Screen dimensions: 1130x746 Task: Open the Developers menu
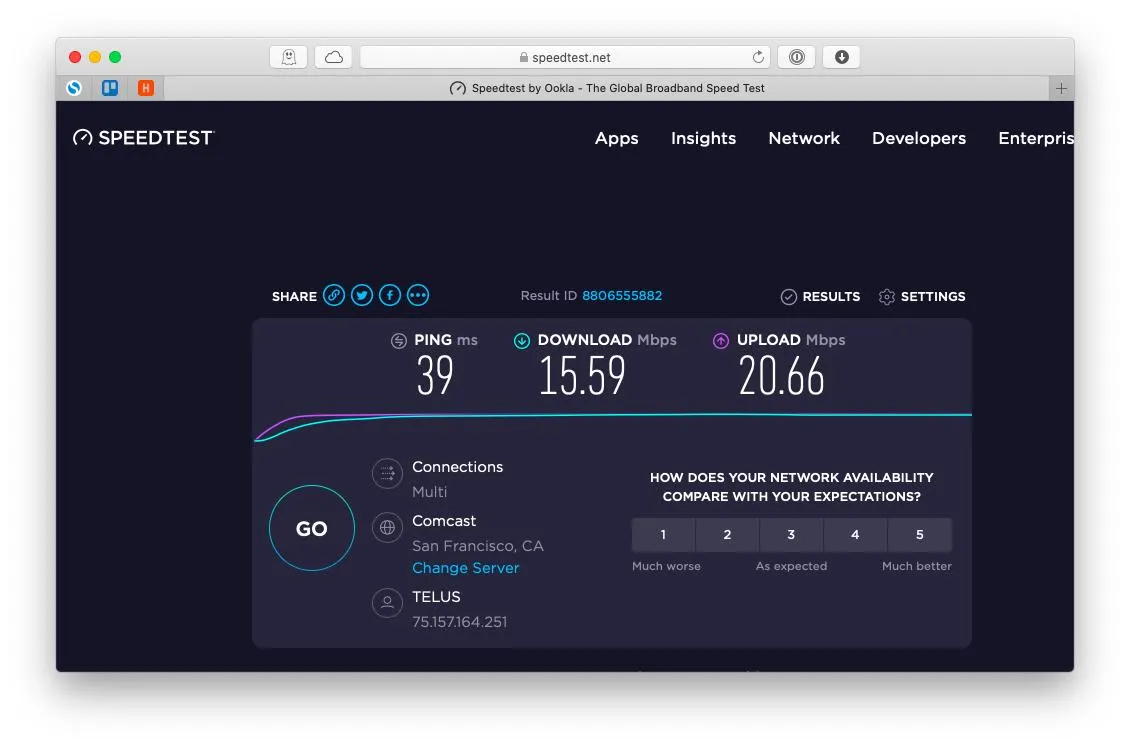pyautogui.click(x=919, y=138)
